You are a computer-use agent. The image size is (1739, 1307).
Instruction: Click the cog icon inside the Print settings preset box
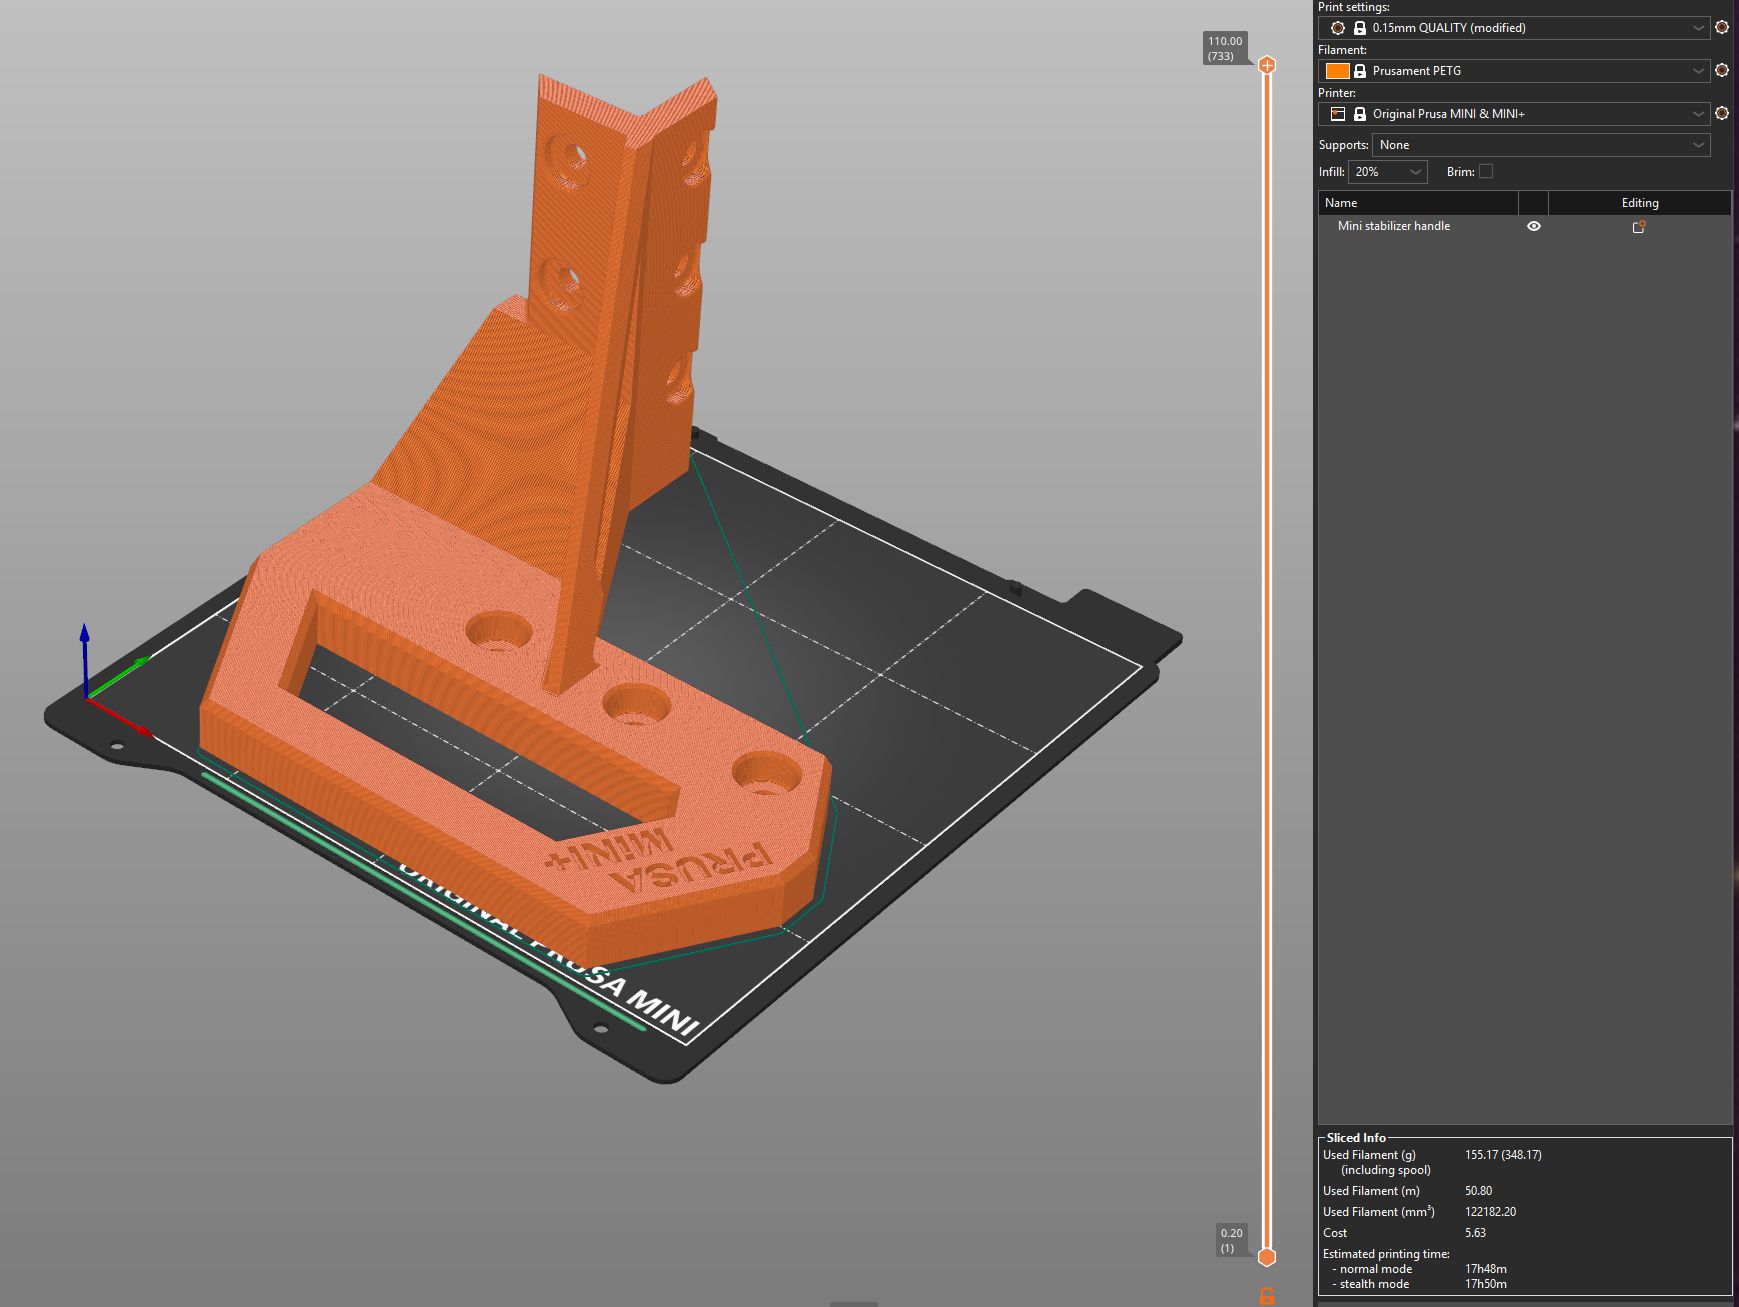click(1338, 28)
